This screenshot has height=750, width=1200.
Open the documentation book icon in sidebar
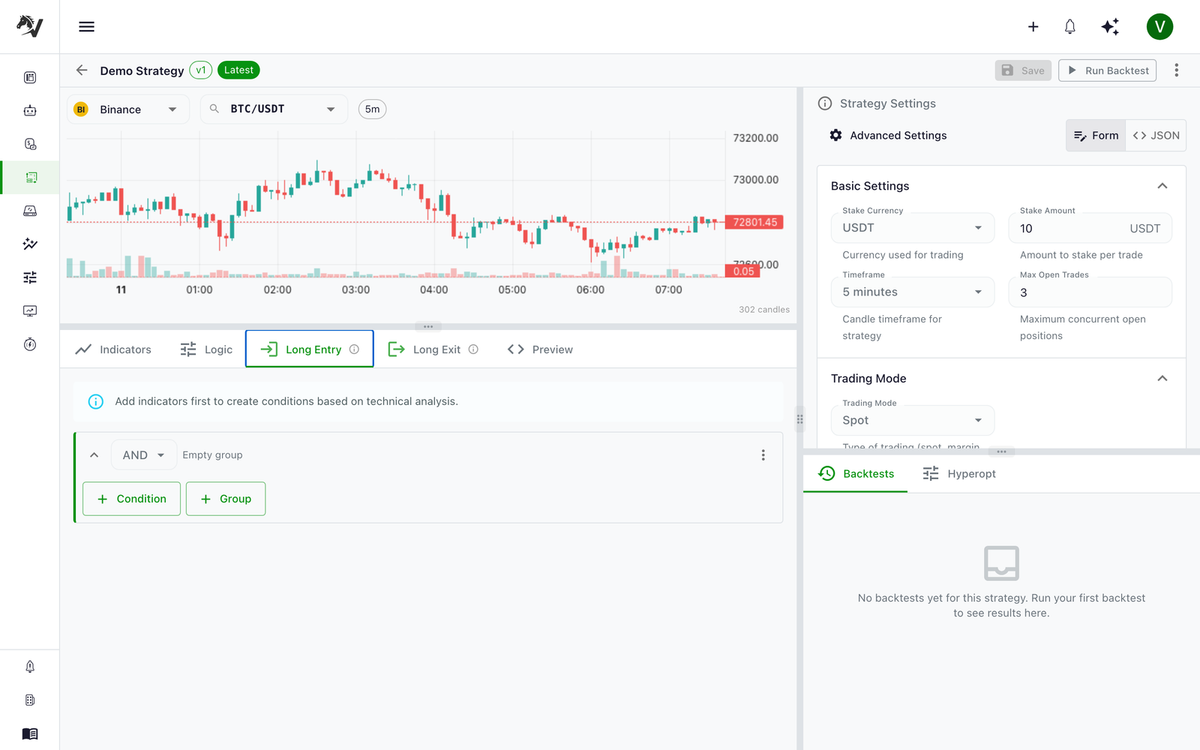pos(30,733)
